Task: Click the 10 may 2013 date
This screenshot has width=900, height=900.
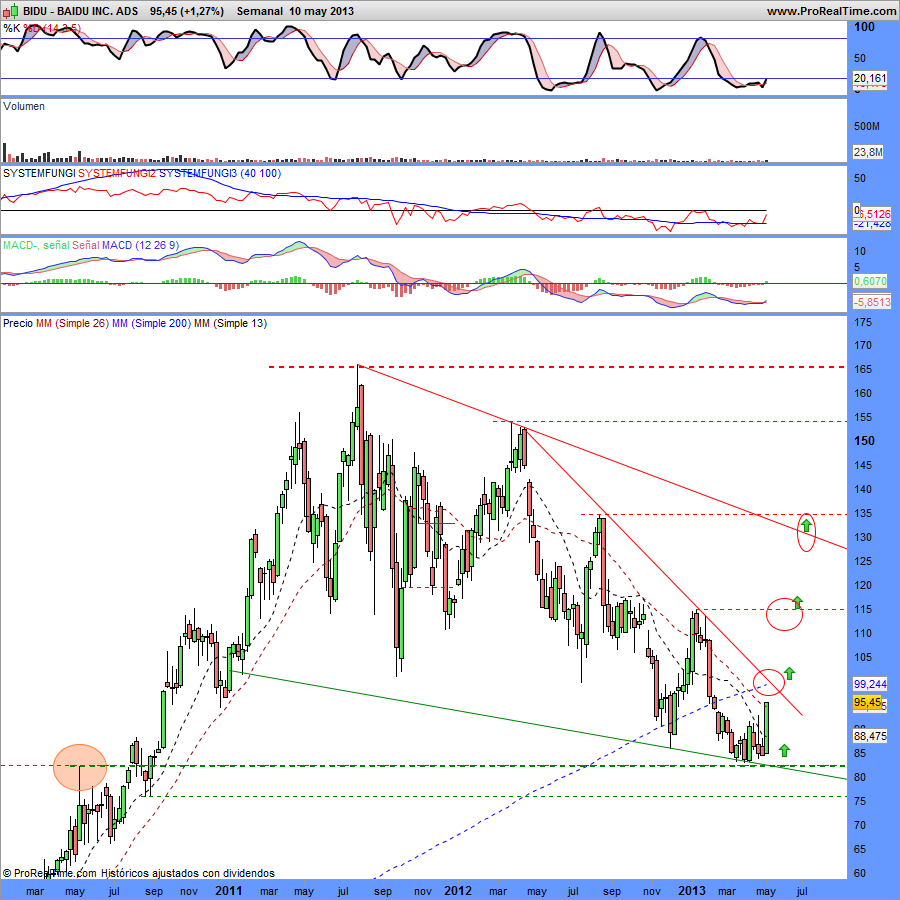Action: [x=321, y=11]
